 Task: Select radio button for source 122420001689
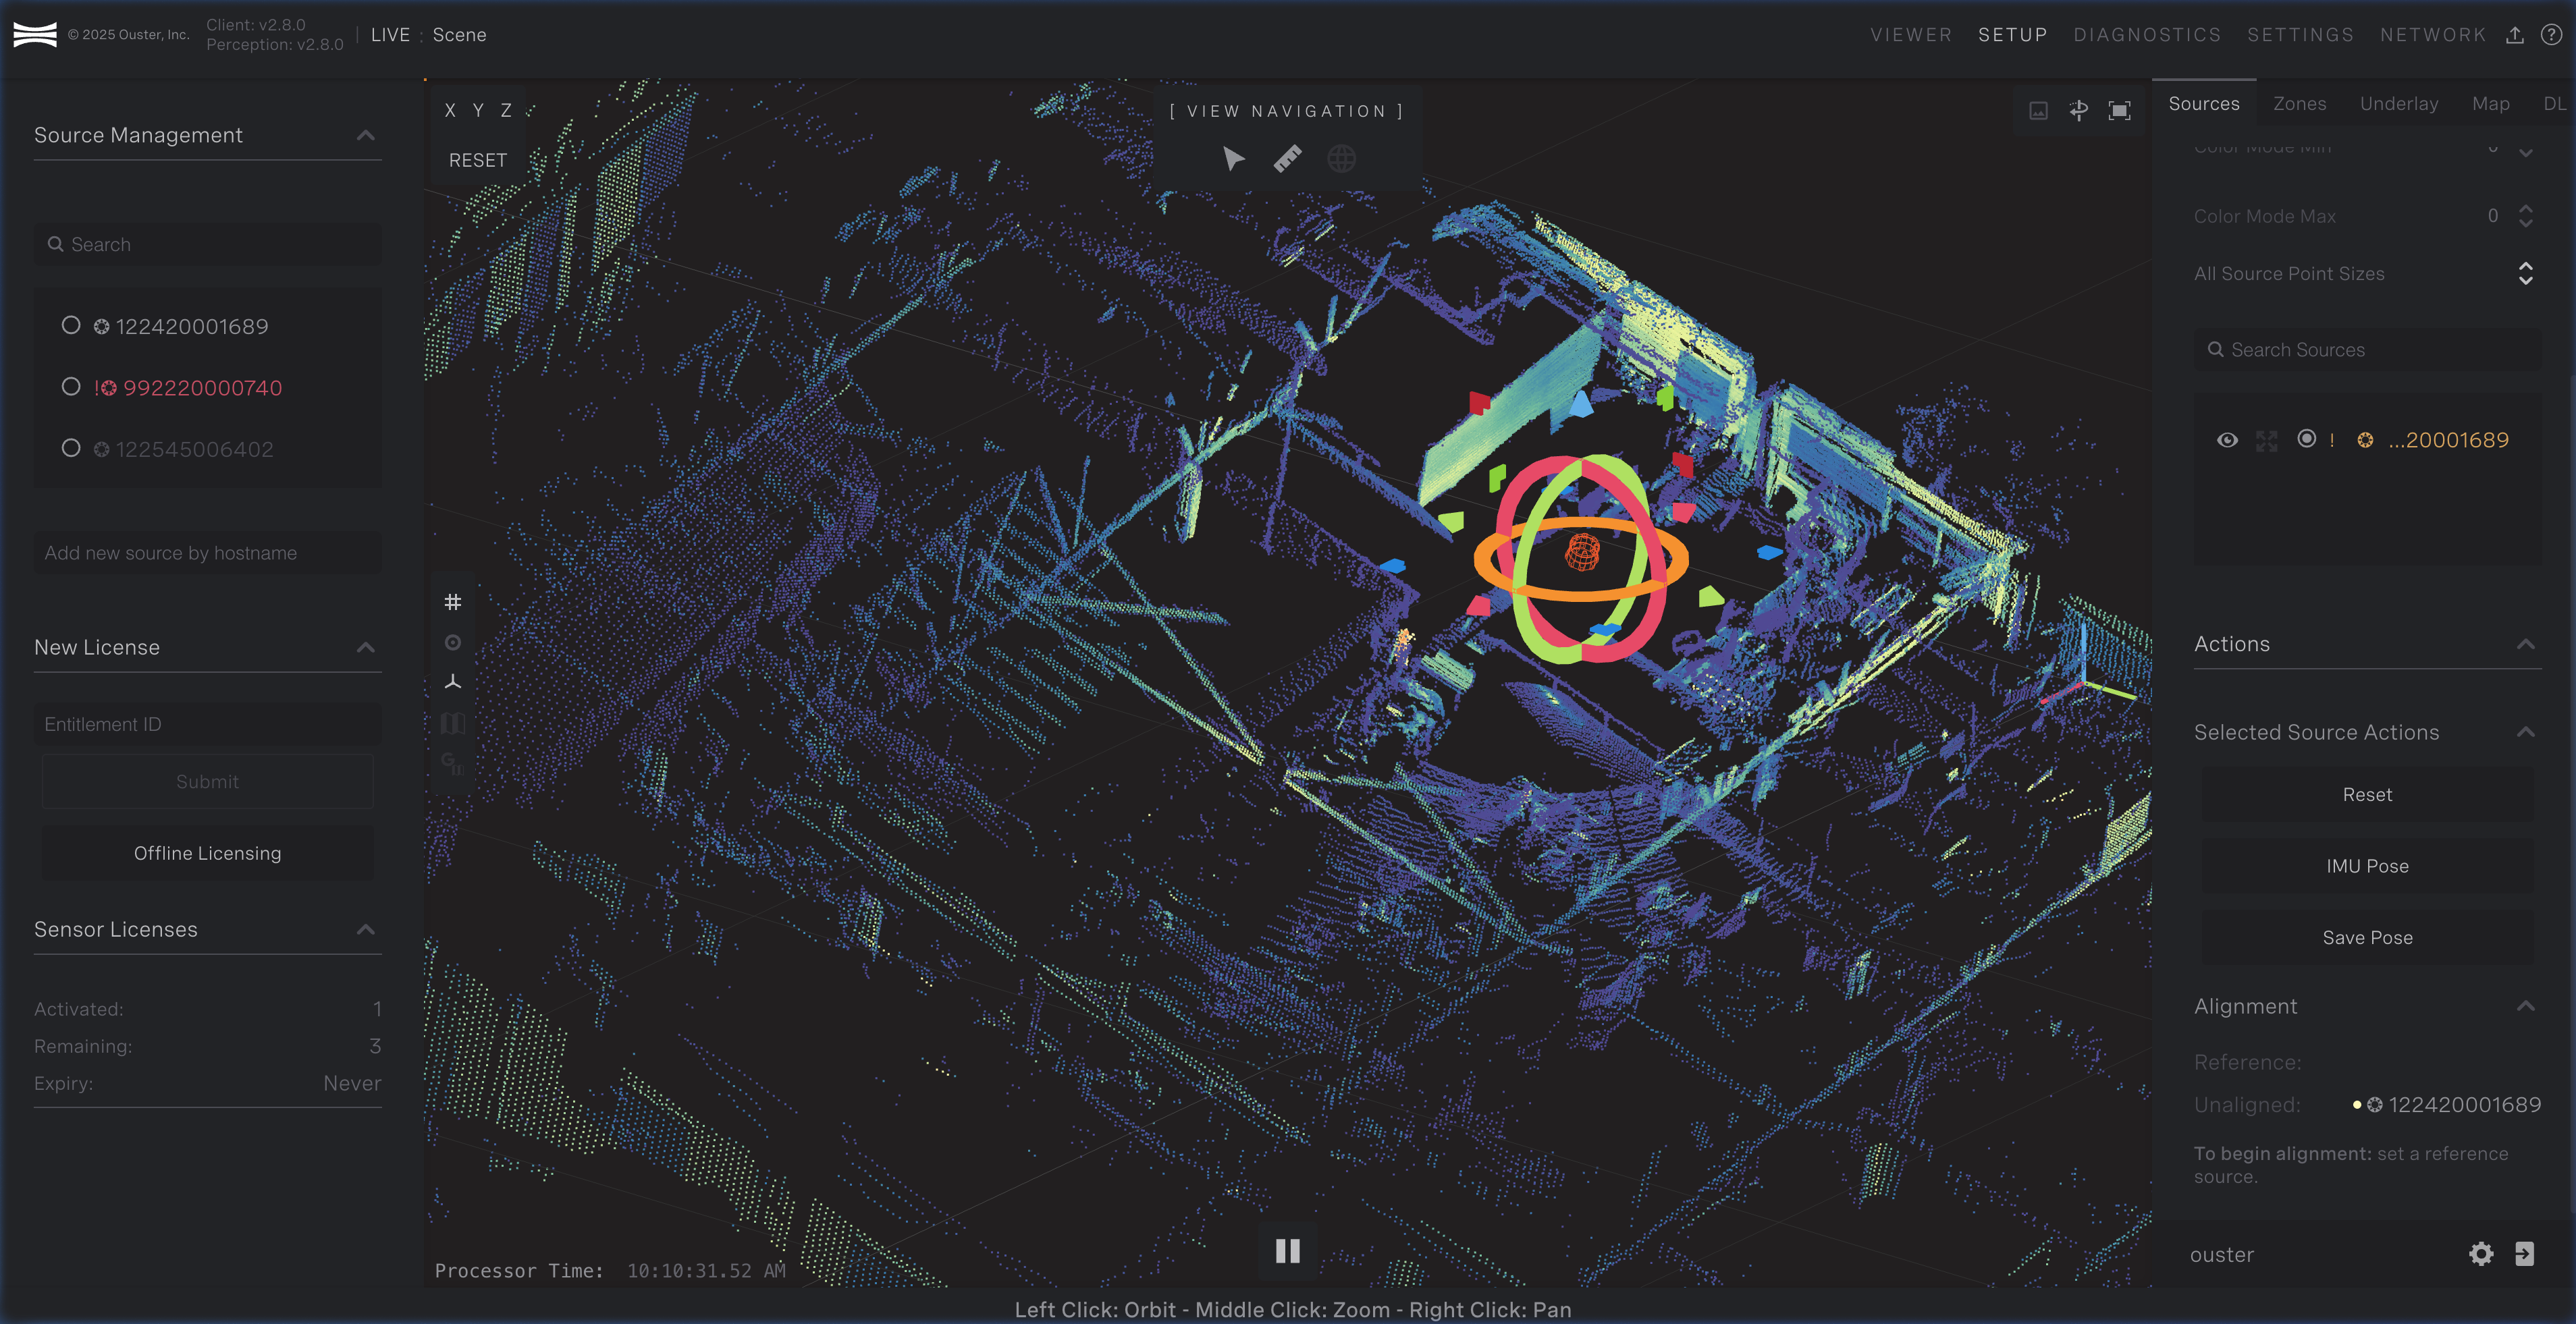click(71, 325)
